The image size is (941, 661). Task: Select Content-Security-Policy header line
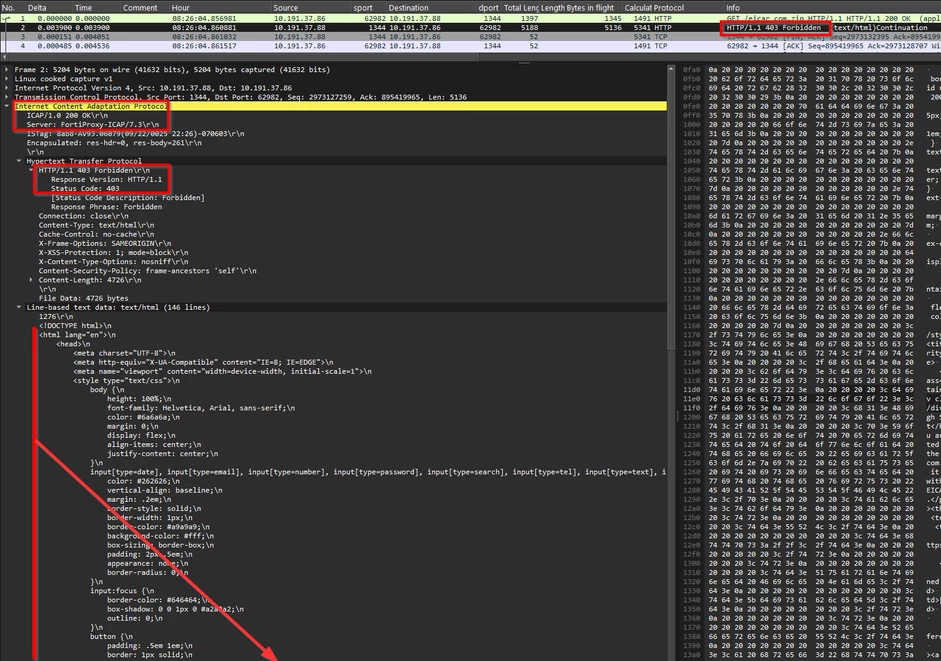coord(148,271)
